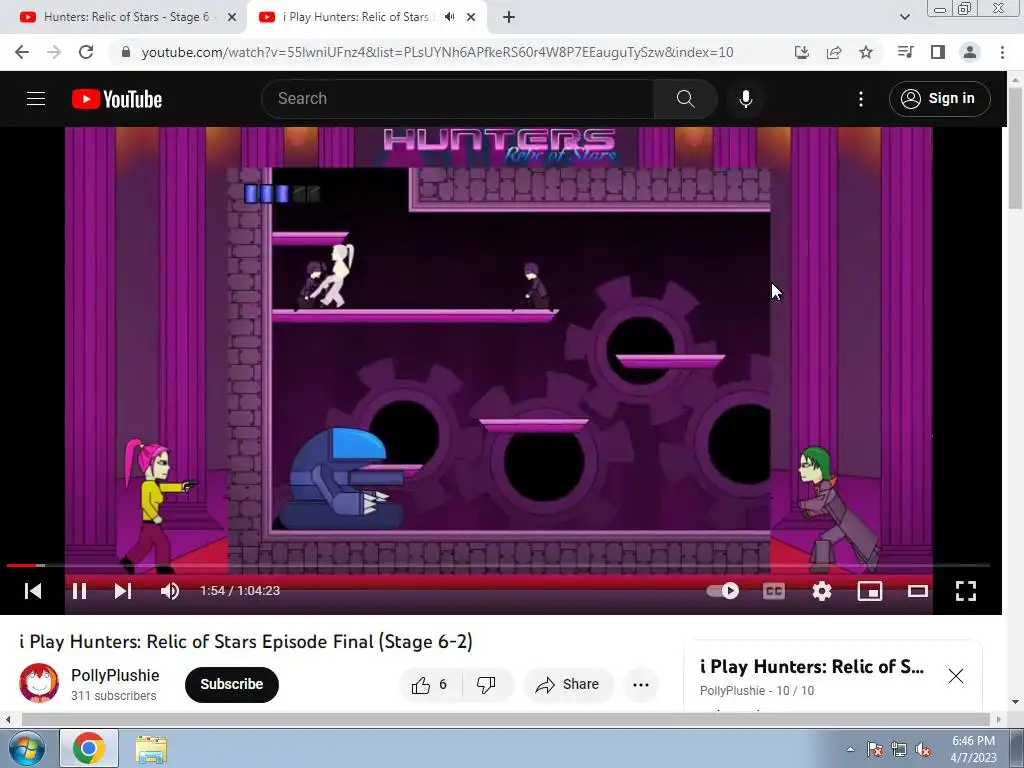The image size is (1024, 768).
Task: Open Chrome side panel
Action: click(938, 52)
